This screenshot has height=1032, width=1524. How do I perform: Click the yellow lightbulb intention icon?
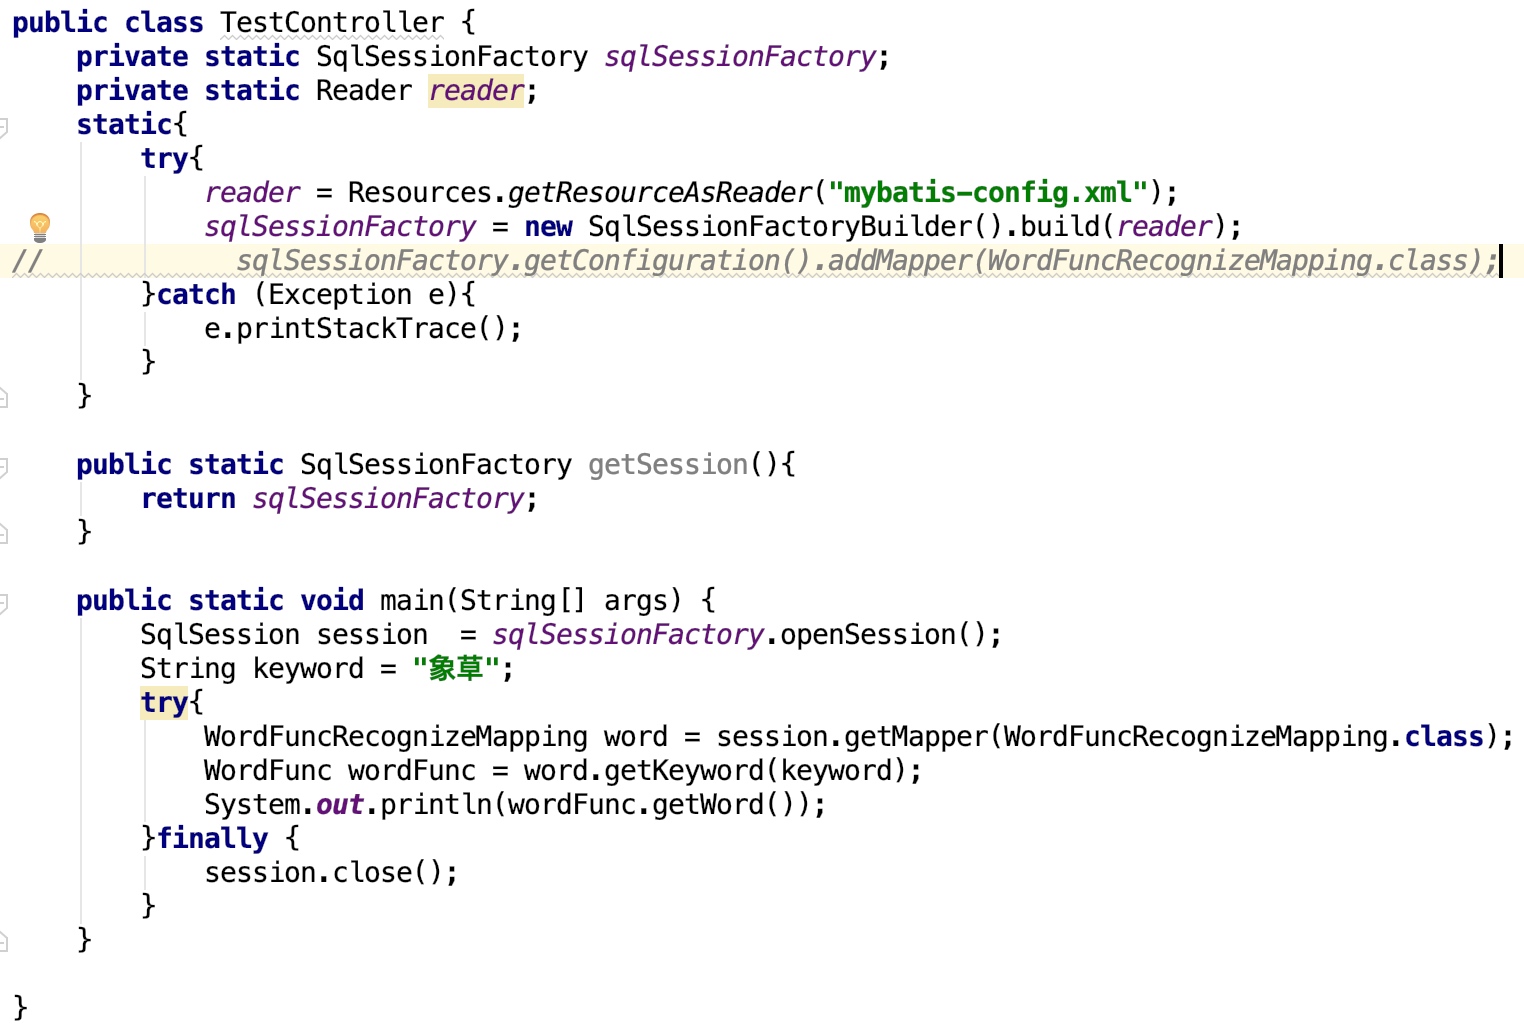[x=39, y=226]
